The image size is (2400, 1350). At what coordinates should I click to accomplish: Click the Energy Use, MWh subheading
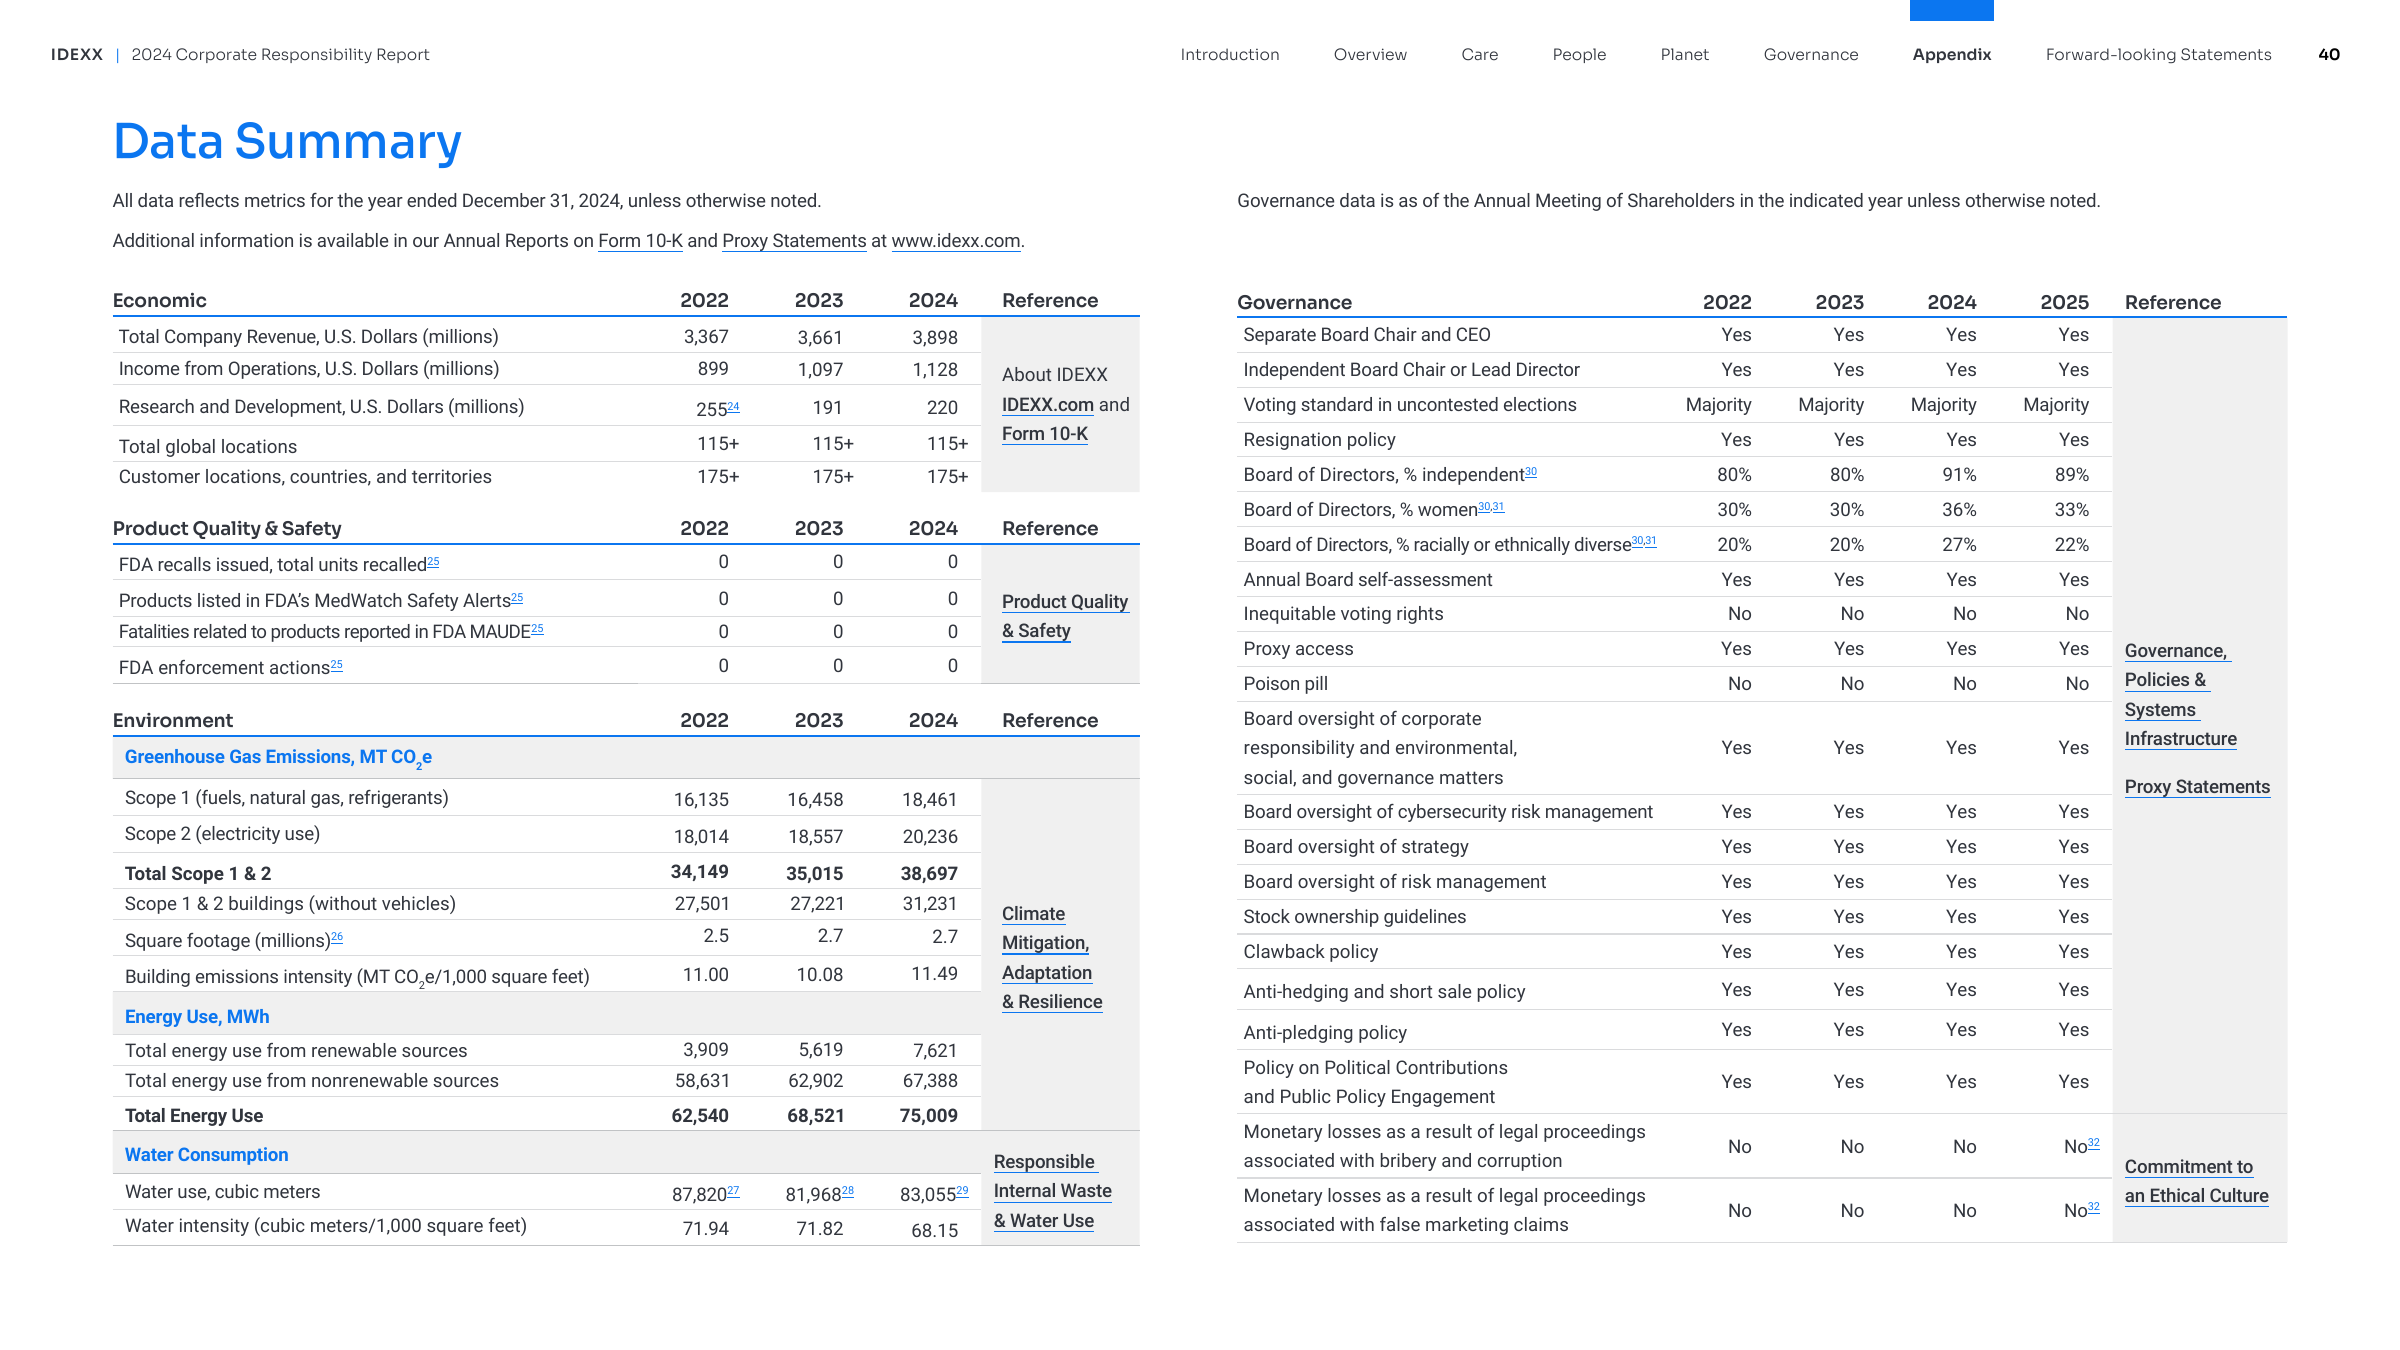click(197, 1017)
